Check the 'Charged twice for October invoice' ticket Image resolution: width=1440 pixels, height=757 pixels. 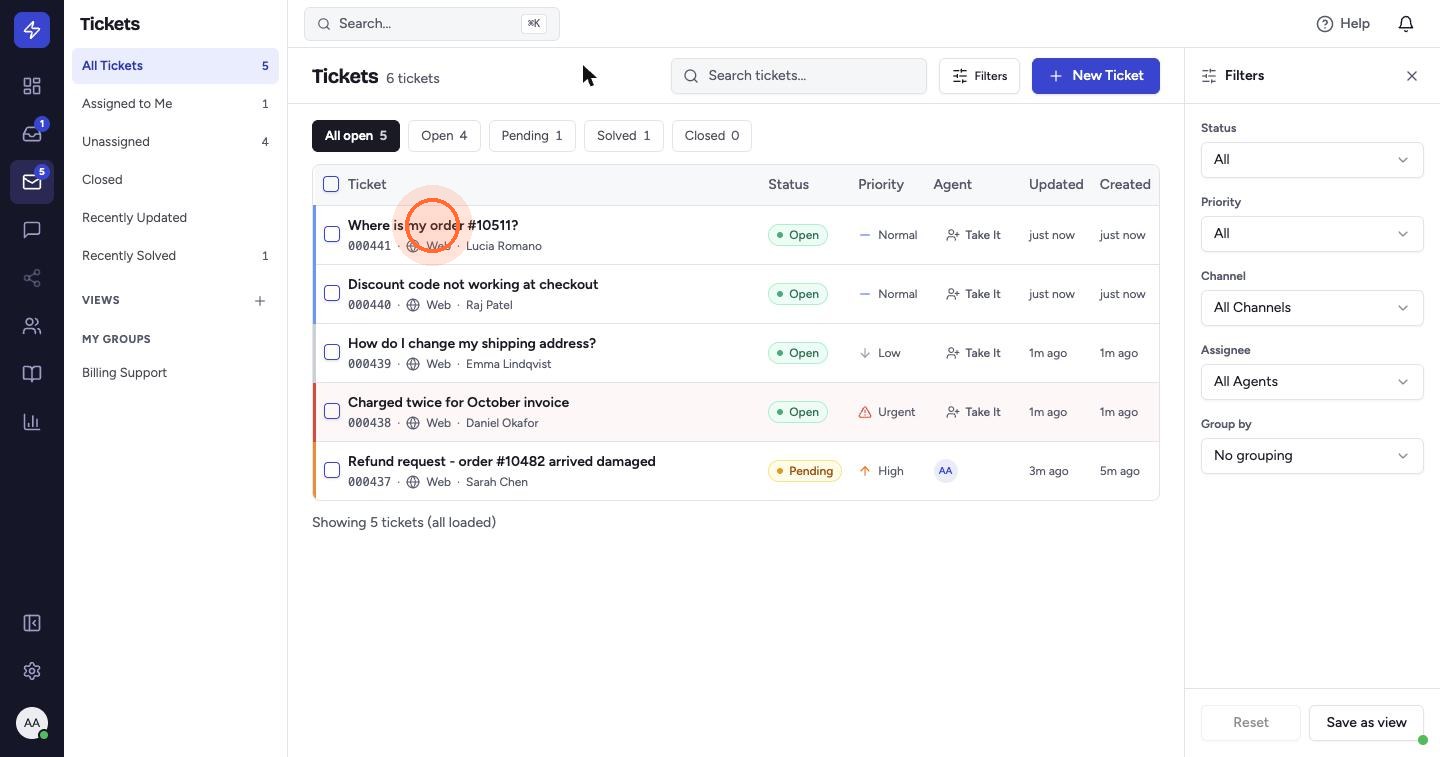click(x=332, y=411)
